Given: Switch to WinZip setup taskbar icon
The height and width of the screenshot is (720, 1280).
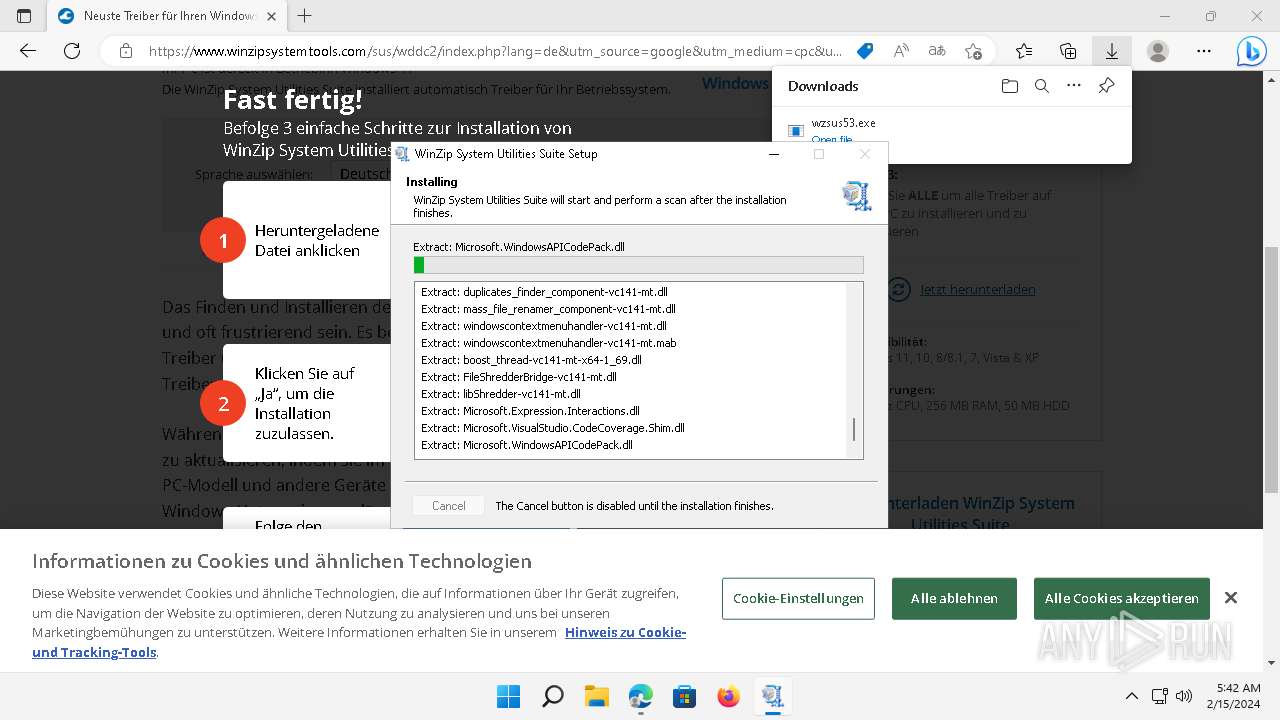Looking at the screenshot, I should coord(772,696).
